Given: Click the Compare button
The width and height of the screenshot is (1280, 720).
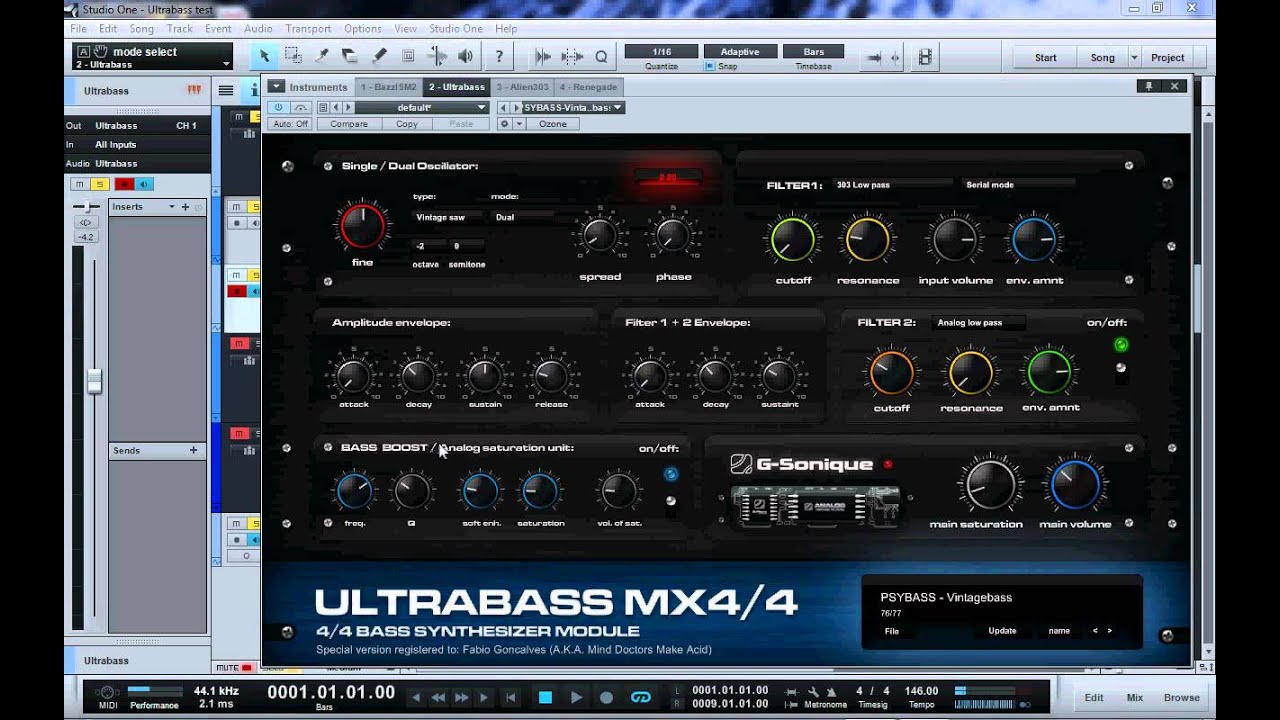Looking at the screenshot, I should tap(349, 124).
